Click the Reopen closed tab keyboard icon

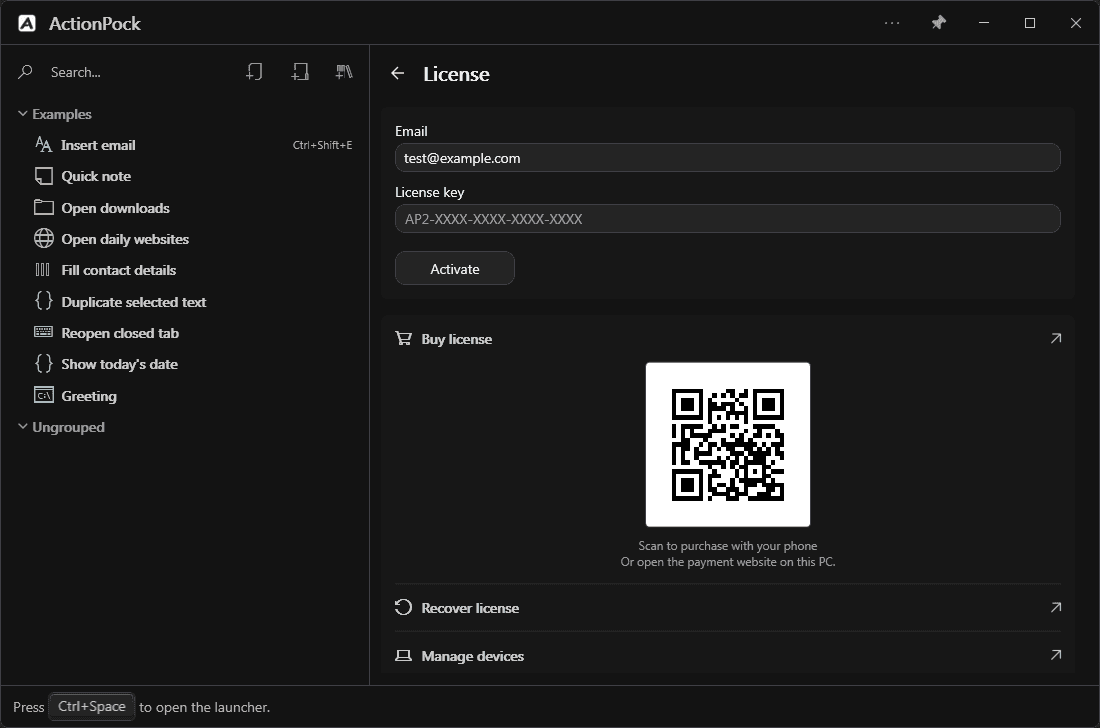[x=43, y=332]
